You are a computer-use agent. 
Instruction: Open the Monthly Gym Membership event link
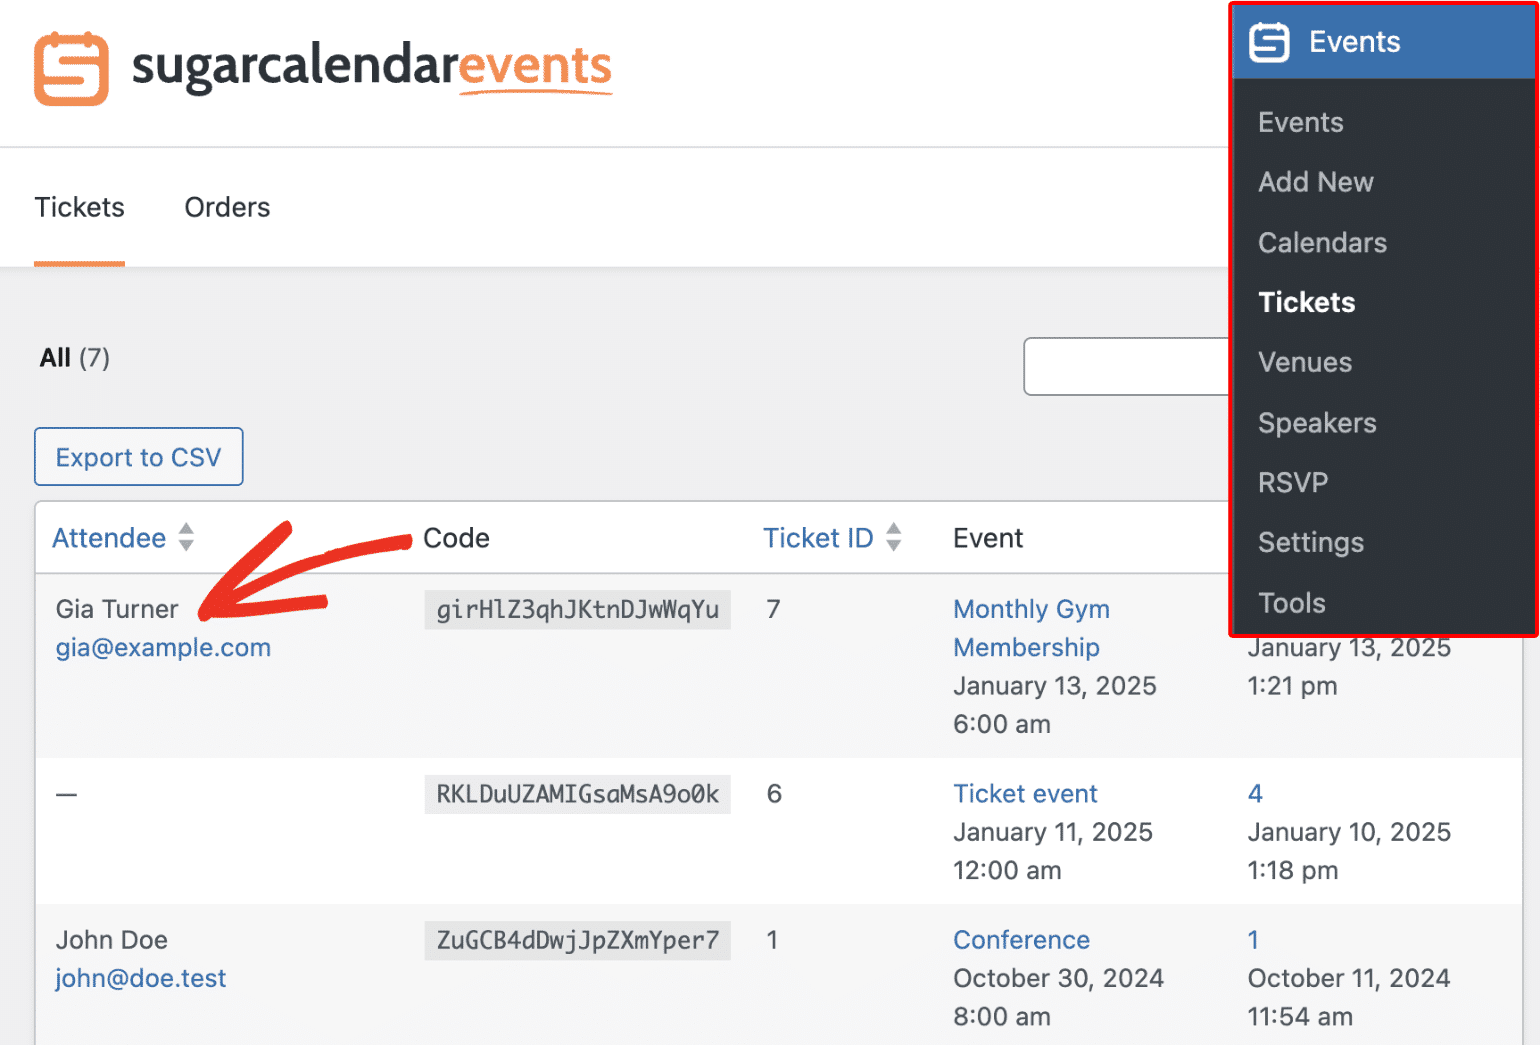tap(1031, 628)
